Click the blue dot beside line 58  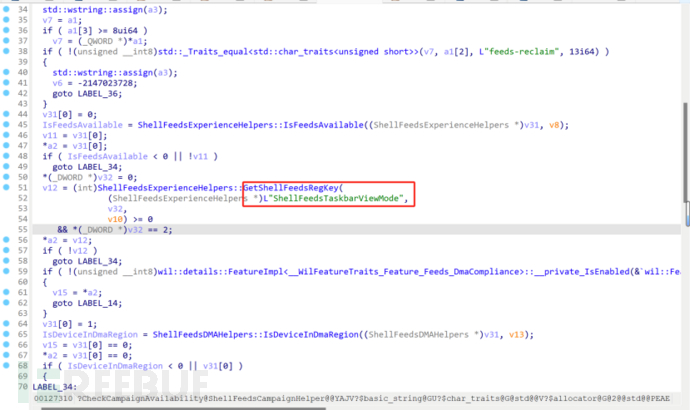click(6, 260)
